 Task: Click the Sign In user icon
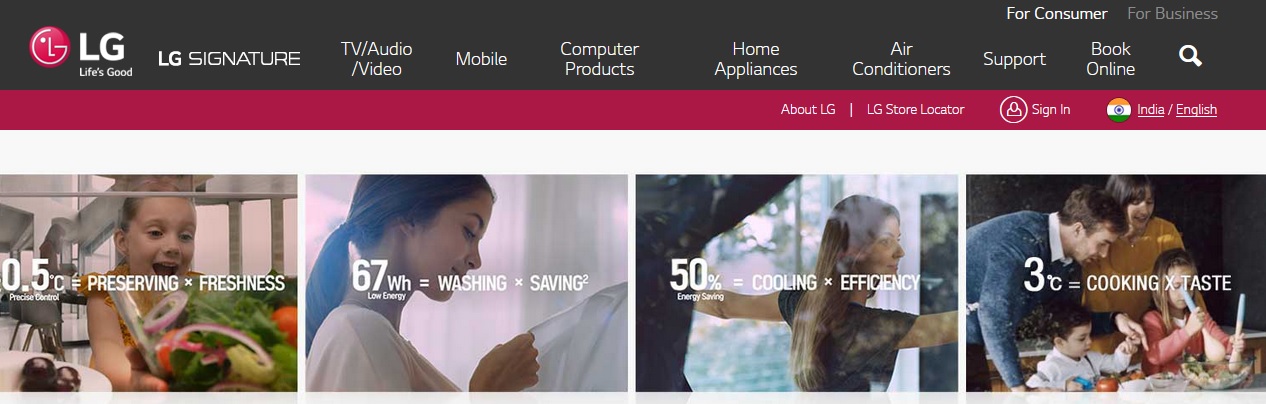pyautogui.click(x=1014, y=110)
